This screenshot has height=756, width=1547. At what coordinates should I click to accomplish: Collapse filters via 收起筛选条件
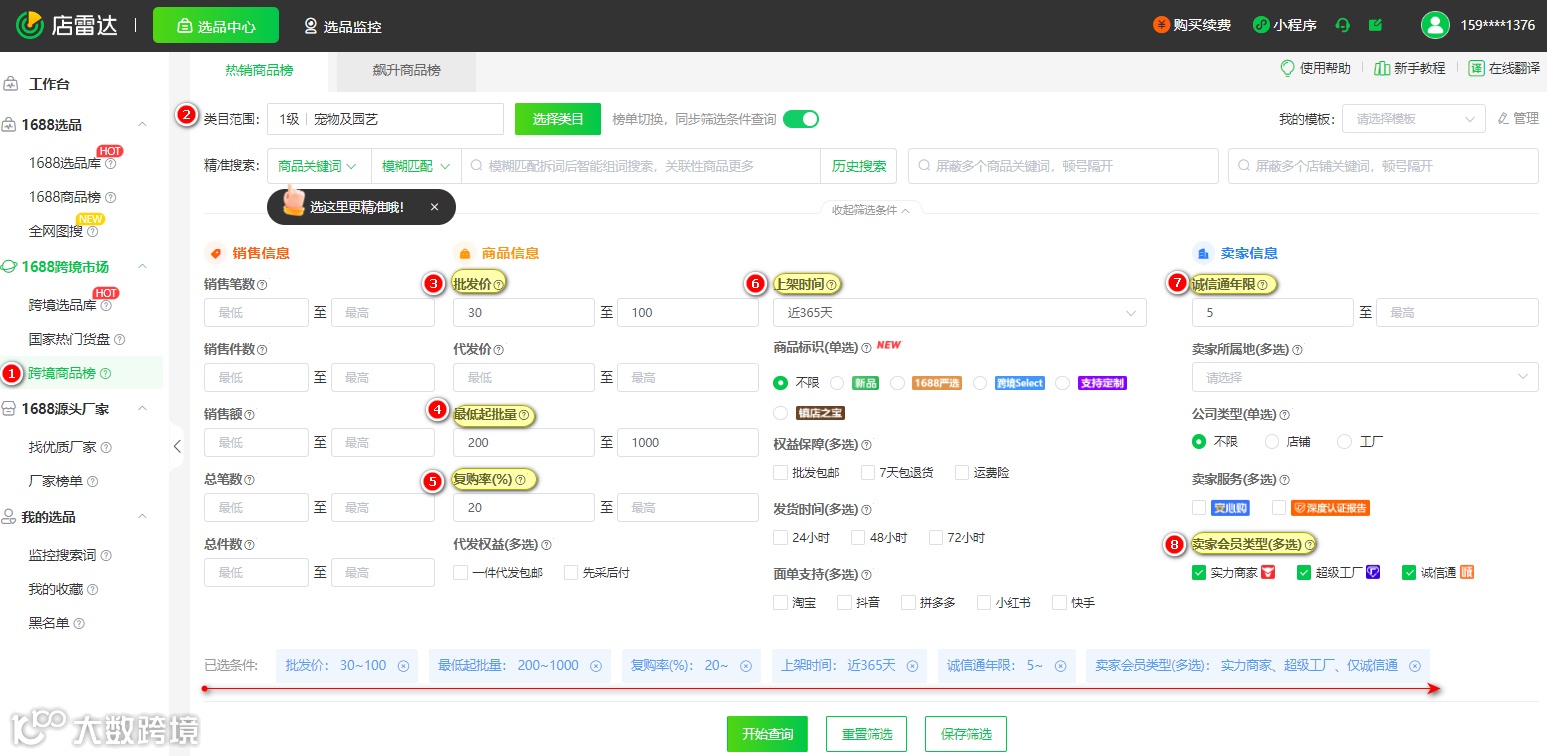point(870,210)
